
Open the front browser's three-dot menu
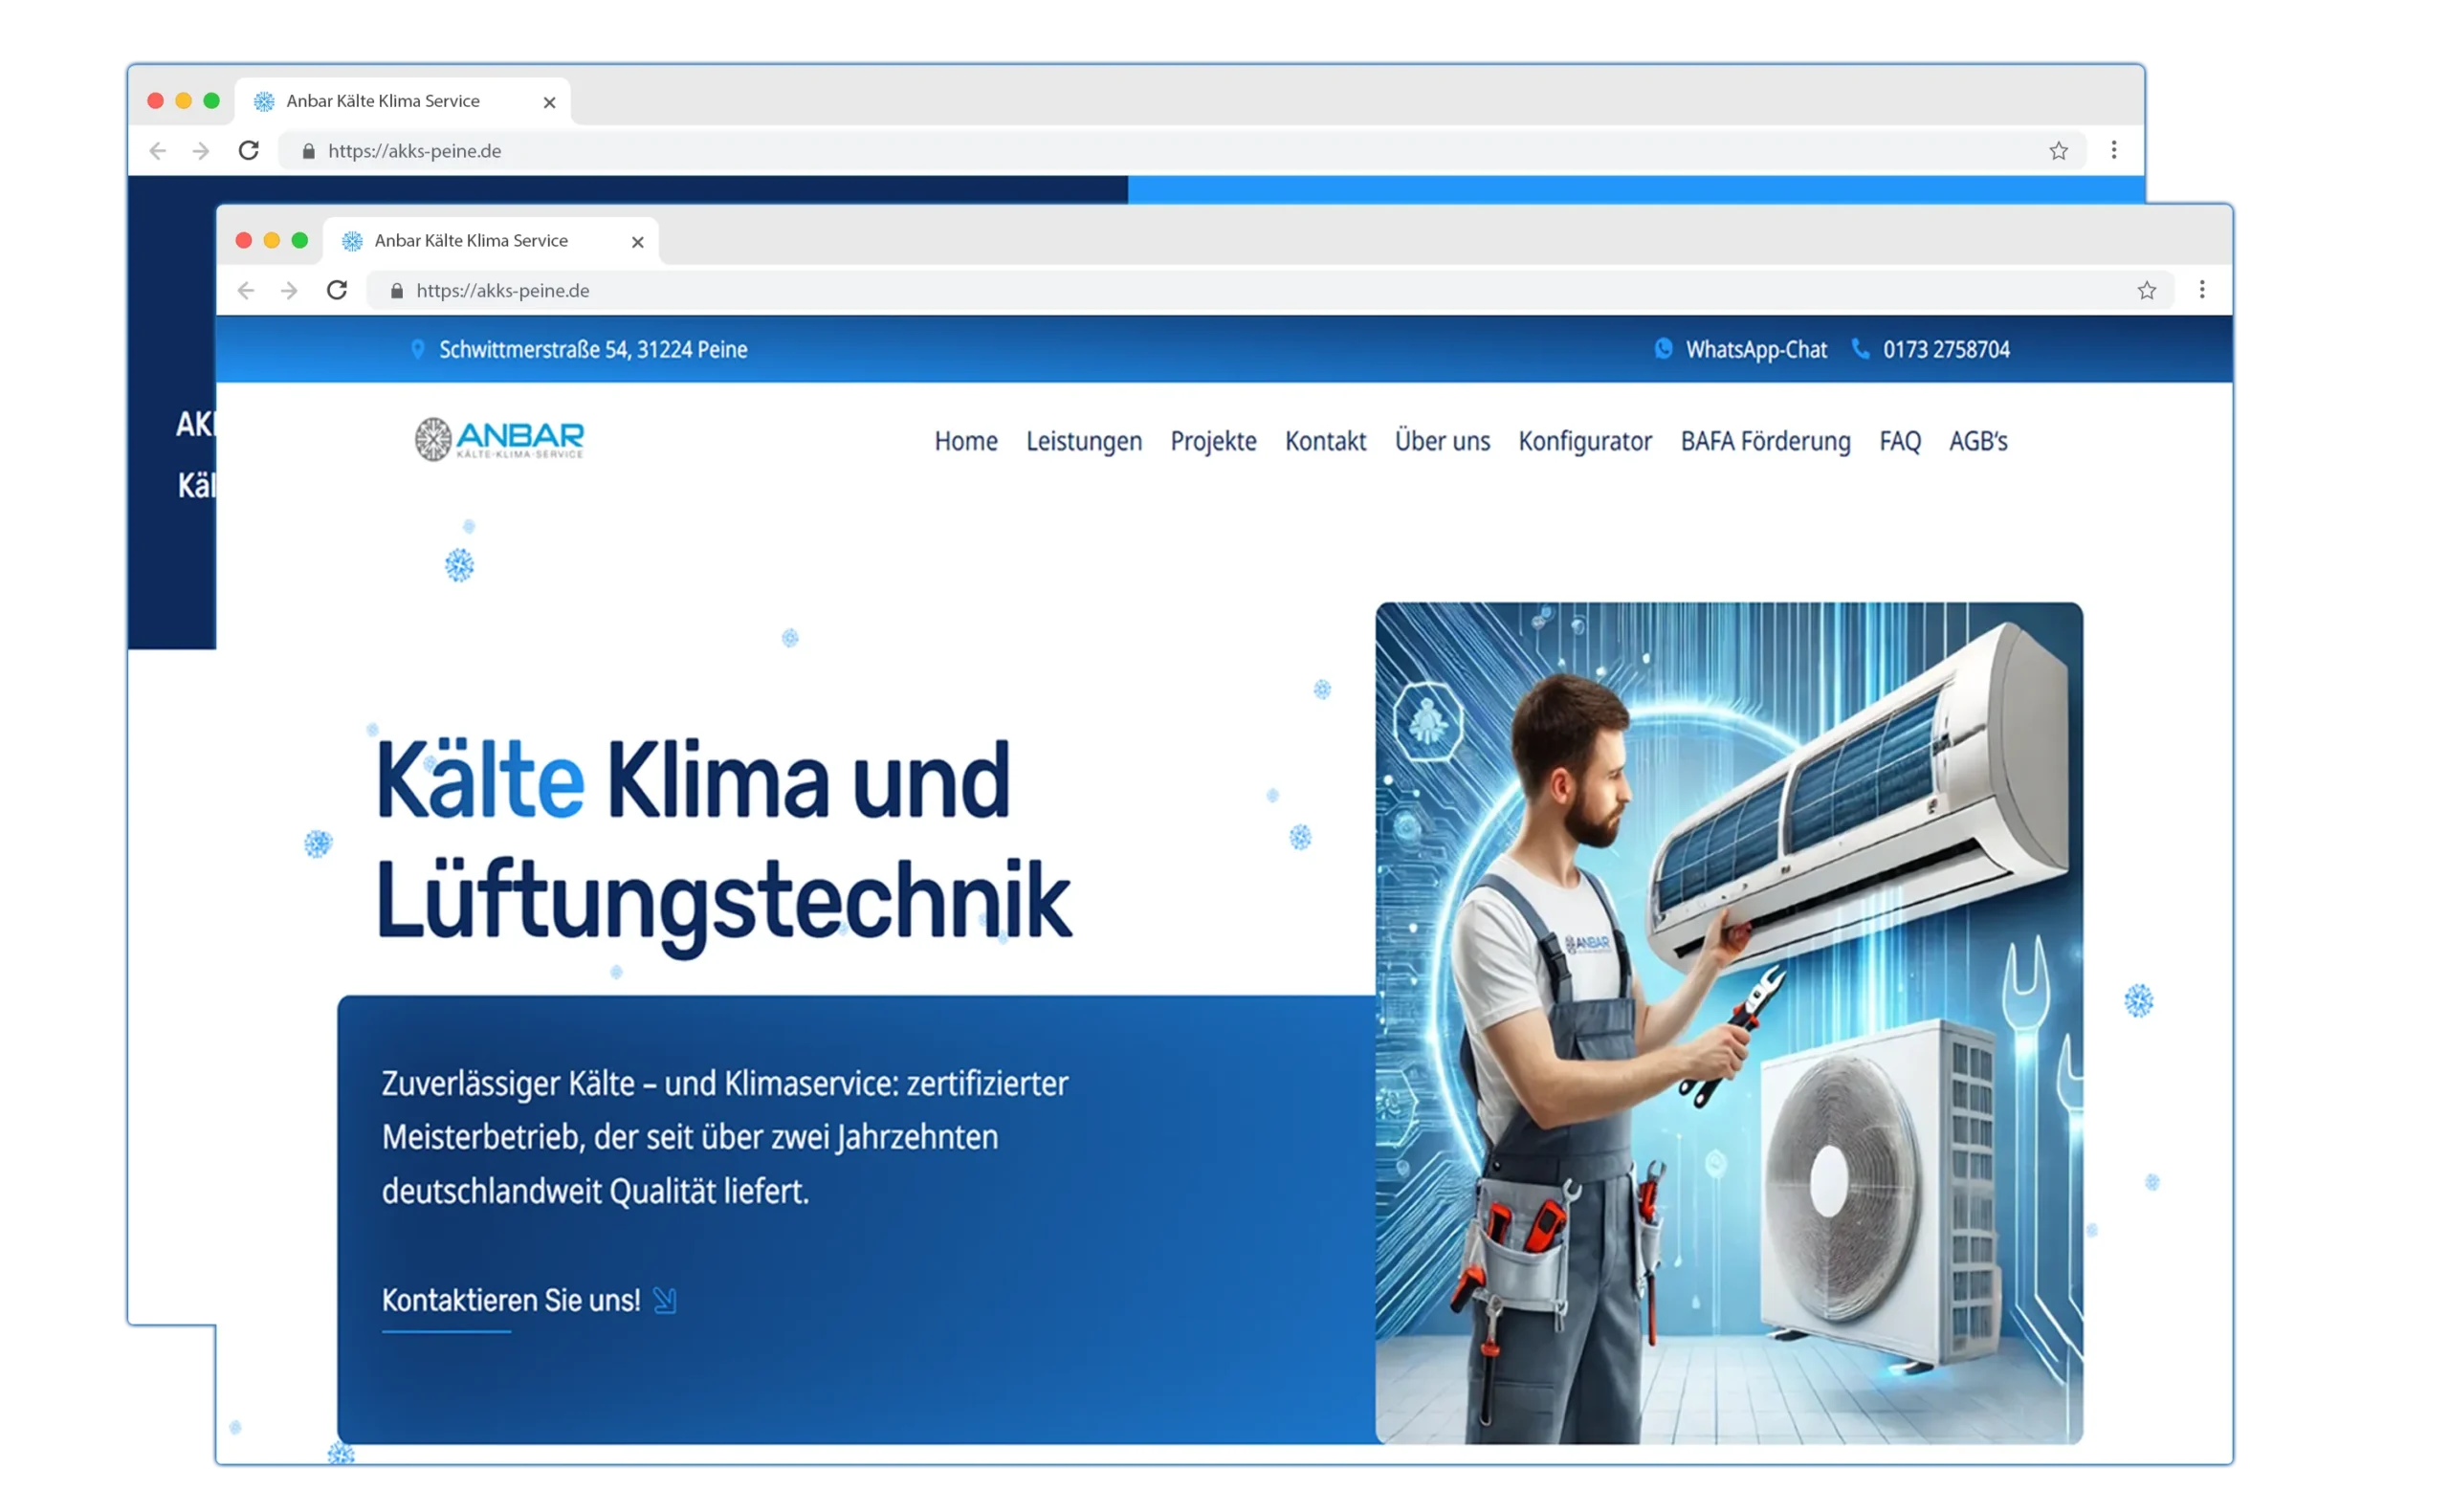point(2201,290)
